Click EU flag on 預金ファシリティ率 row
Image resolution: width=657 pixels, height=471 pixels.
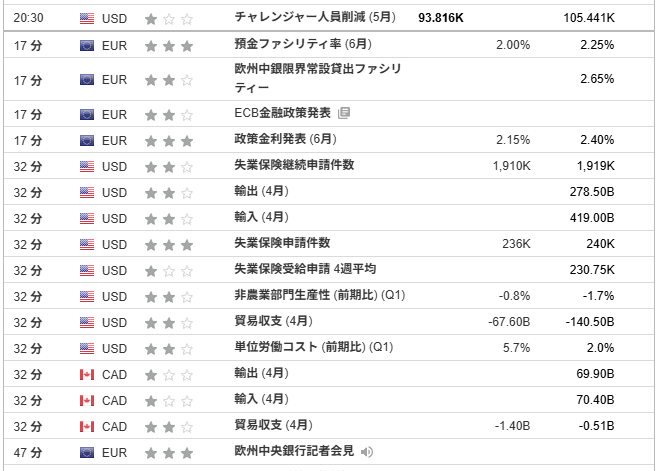click(87, 45)
